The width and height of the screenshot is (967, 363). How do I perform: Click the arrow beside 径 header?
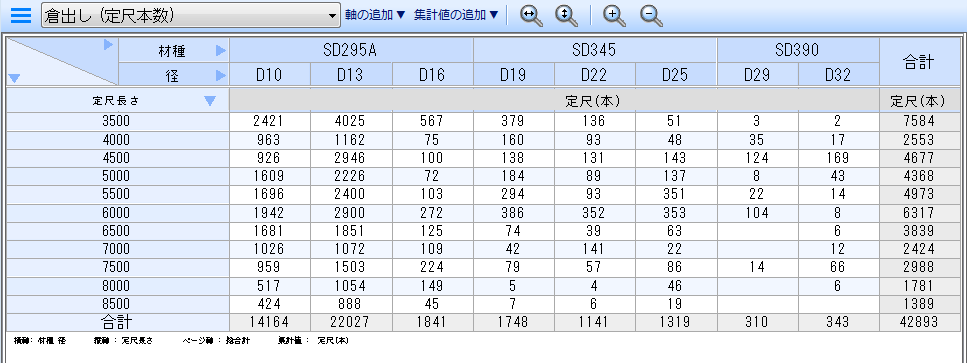coord(221,75)
